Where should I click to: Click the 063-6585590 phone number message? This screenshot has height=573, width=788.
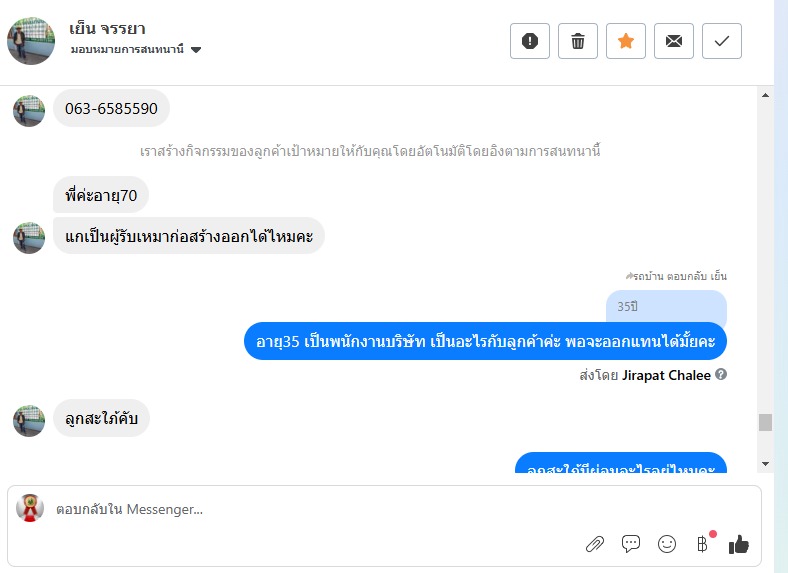click(111, 109)
